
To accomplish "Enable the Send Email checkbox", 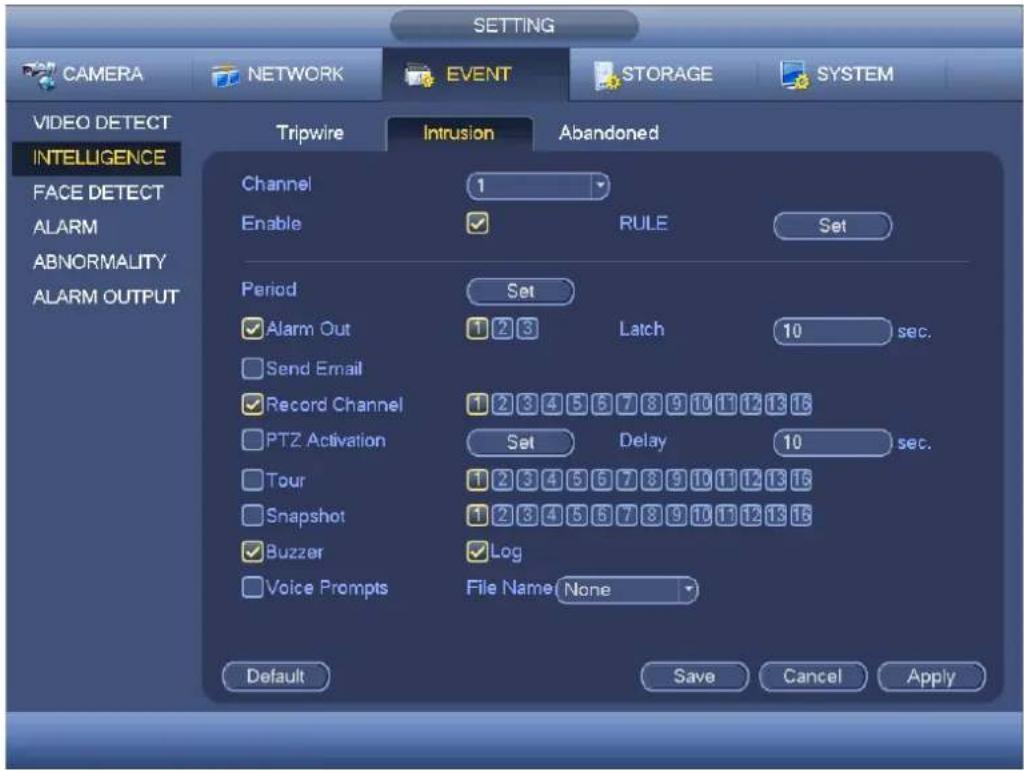I will 252,368.
